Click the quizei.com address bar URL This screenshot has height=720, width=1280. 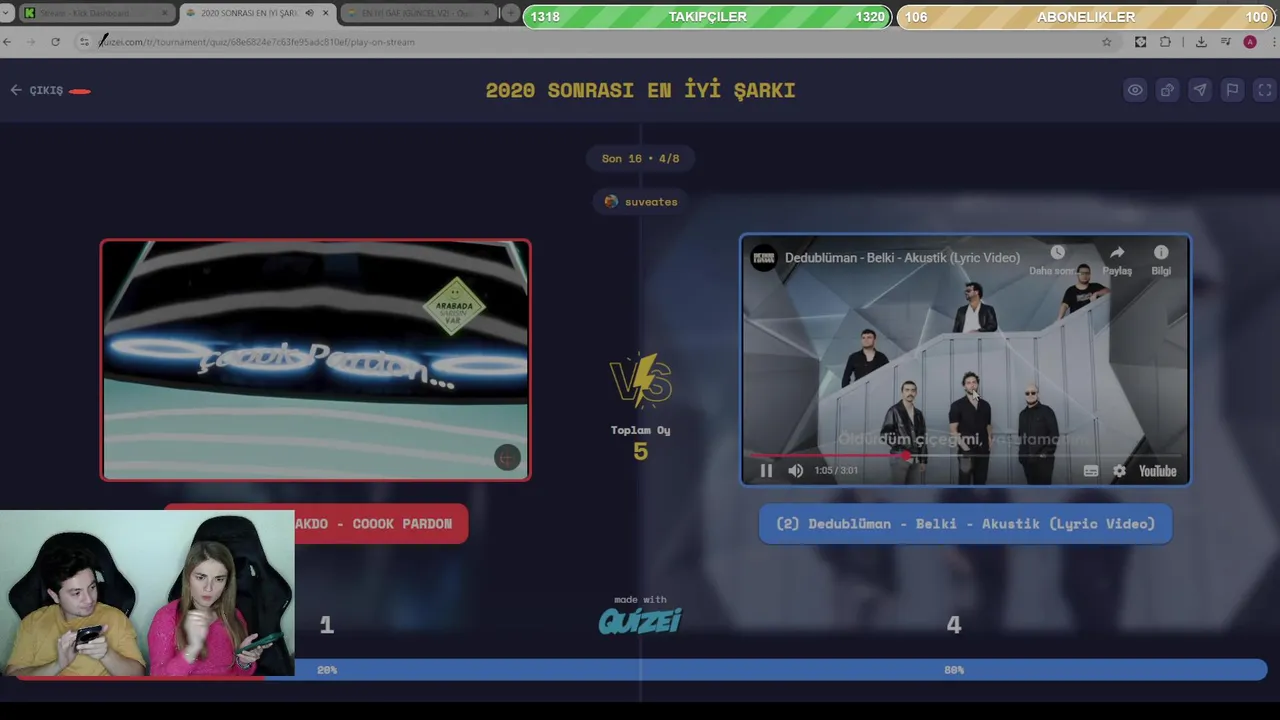coord(258,42)
